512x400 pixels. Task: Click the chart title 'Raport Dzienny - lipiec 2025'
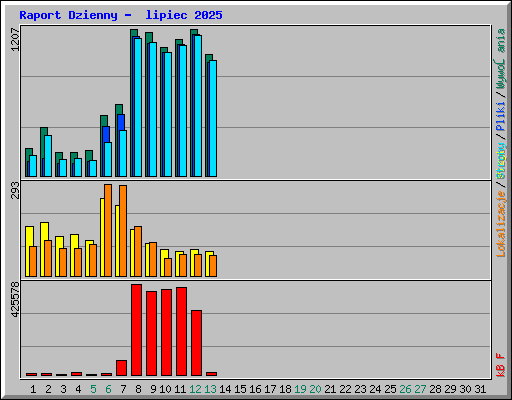click(121, 15)
